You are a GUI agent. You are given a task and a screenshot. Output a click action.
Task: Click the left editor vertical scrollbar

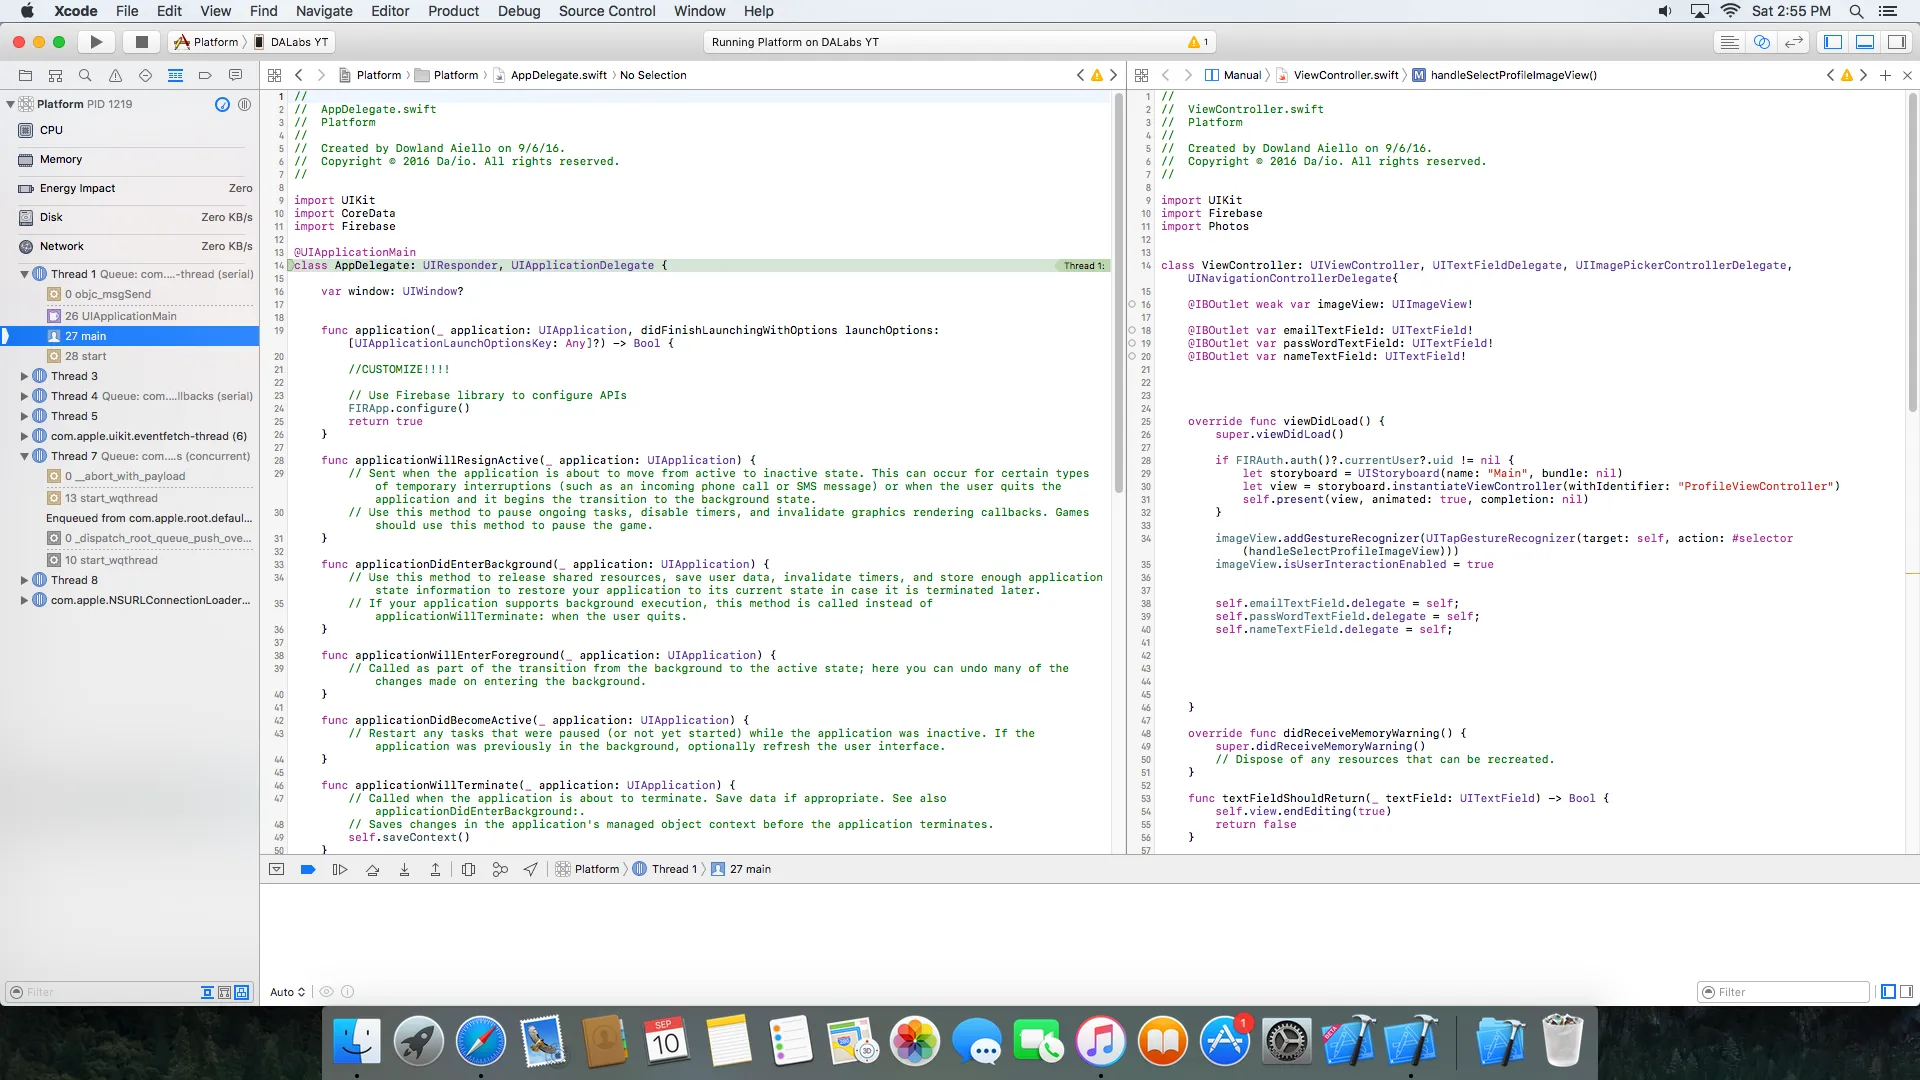(x=1118, y=300)
